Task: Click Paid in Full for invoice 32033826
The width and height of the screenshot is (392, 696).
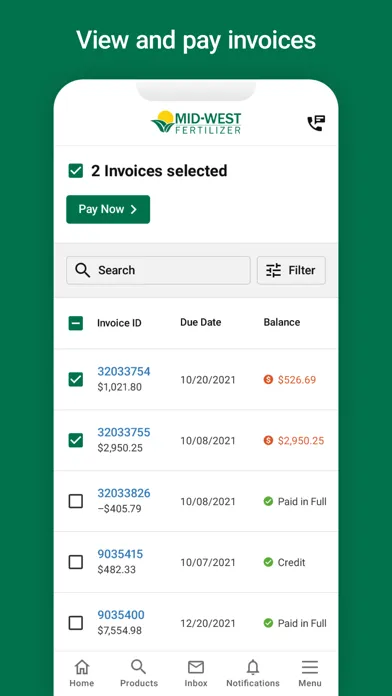Action: coord(302,502)
